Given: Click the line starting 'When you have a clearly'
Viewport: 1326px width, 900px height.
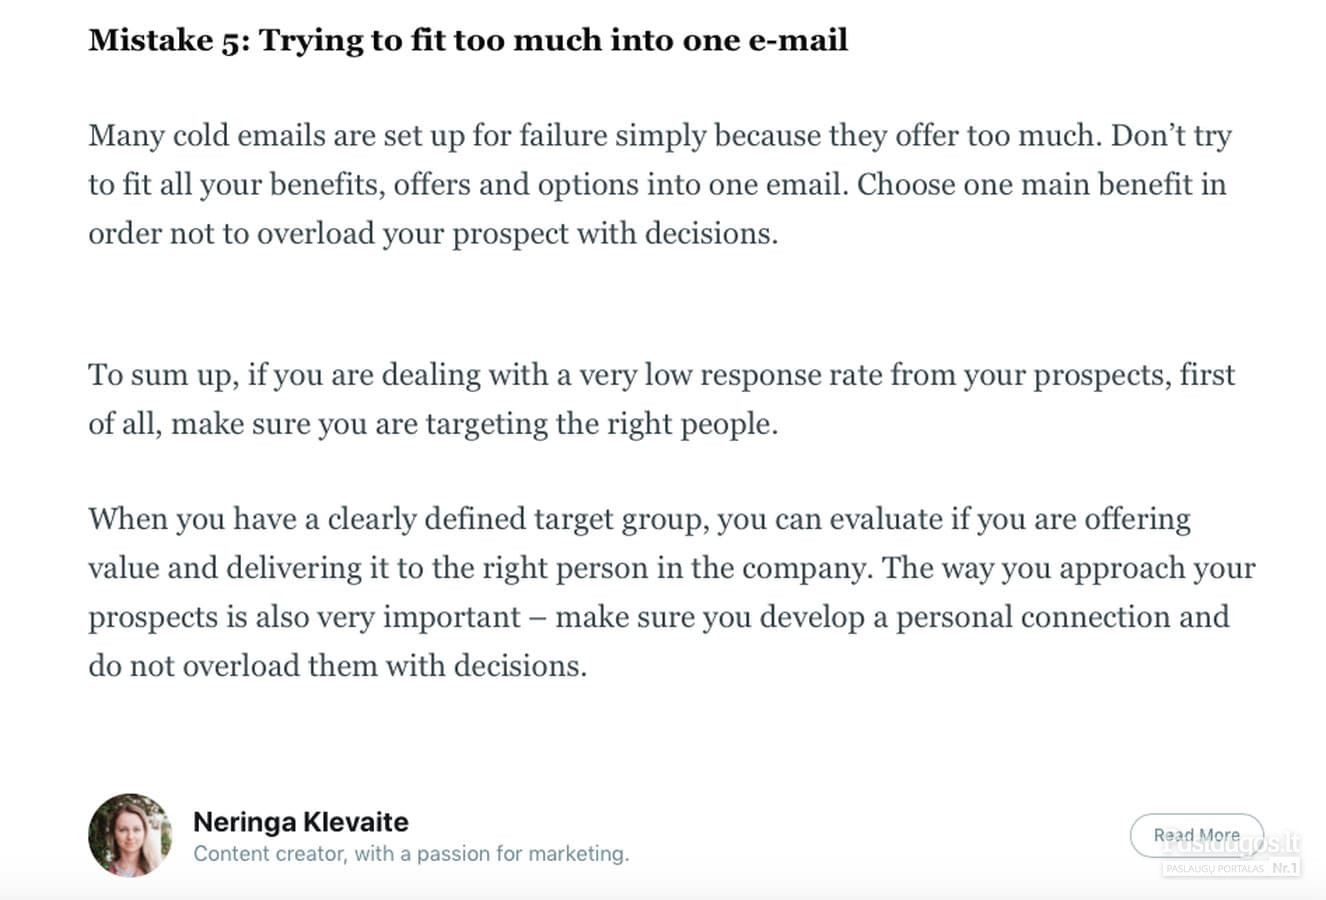Looking at the screenshot, I should (640, 519).
